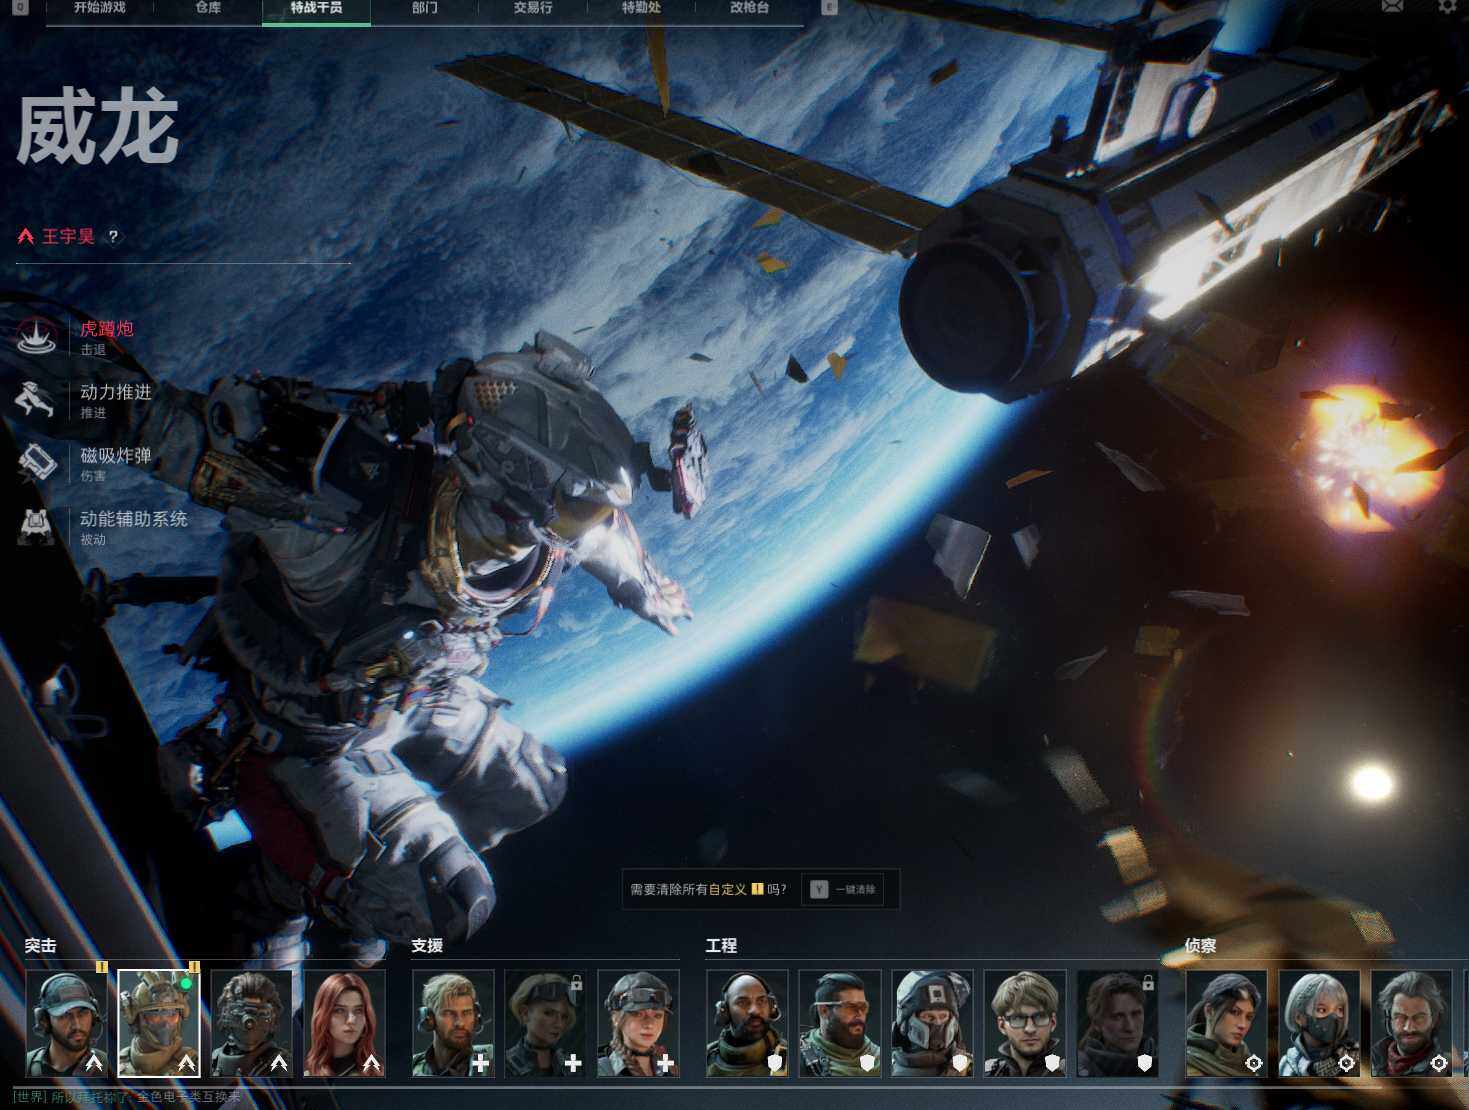Open the 交易行 tab
This screenshot has height=1110, width=1469.
tap(533, 8)
